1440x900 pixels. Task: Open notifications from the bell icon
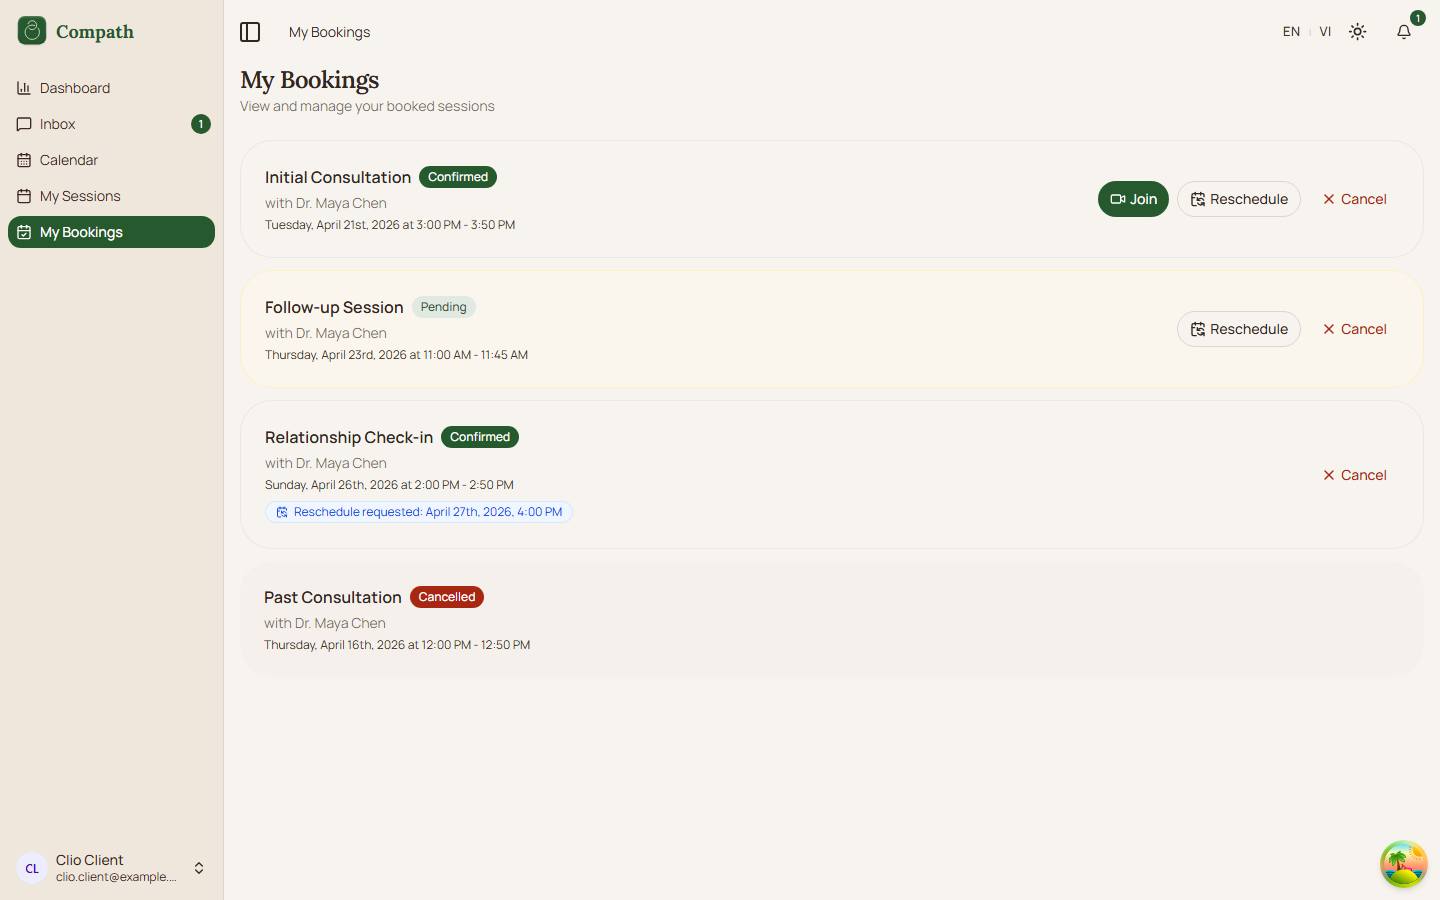(x=1403, y=31)
